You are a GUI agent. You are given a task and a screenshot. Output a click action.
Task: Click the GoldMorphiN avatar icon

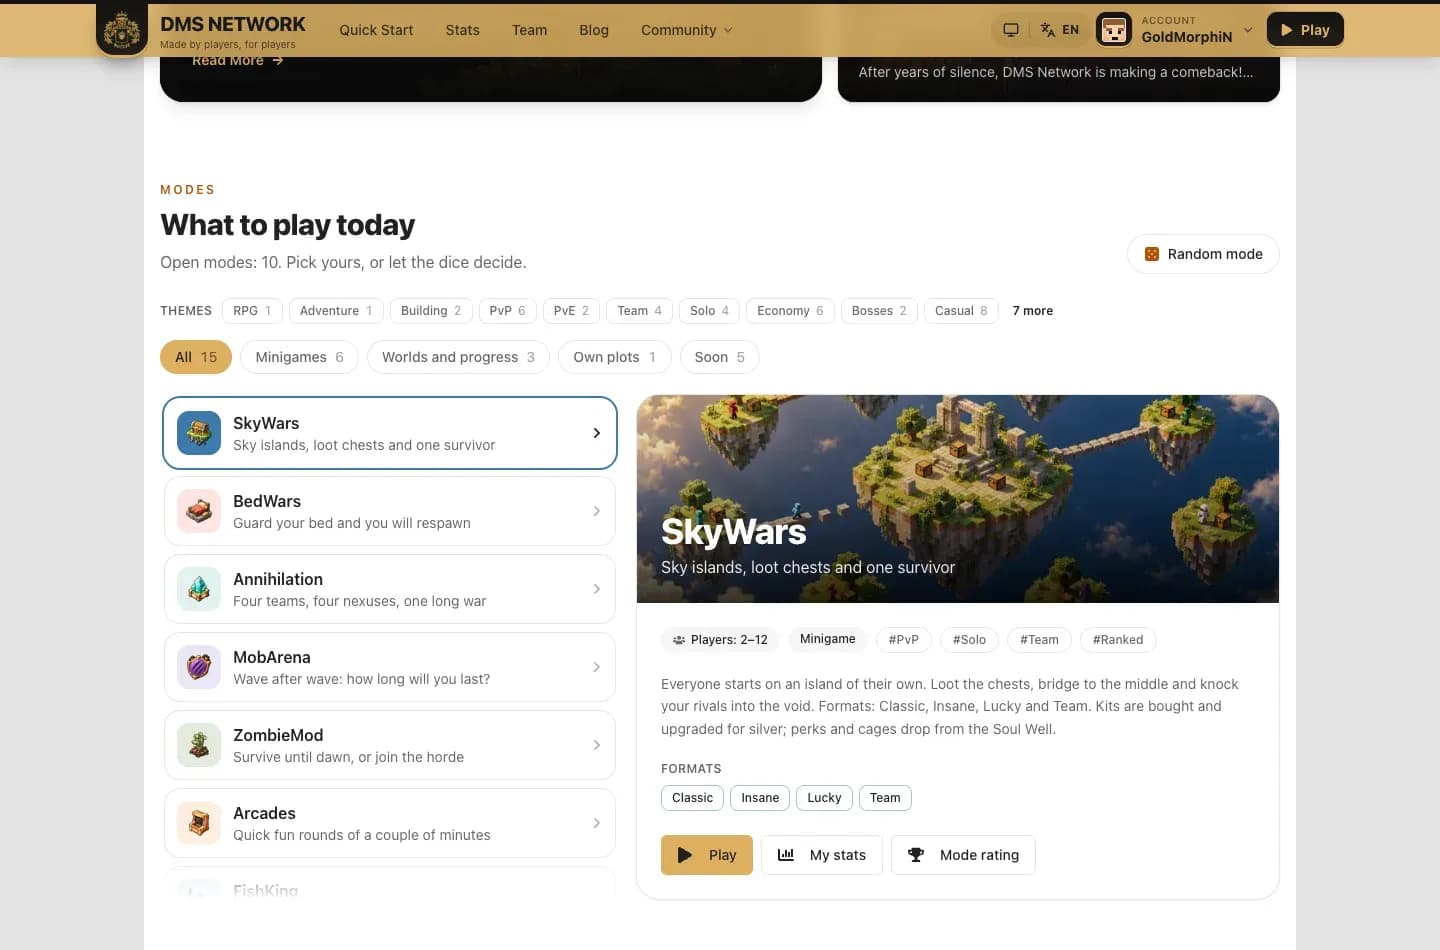(1114, 30)
